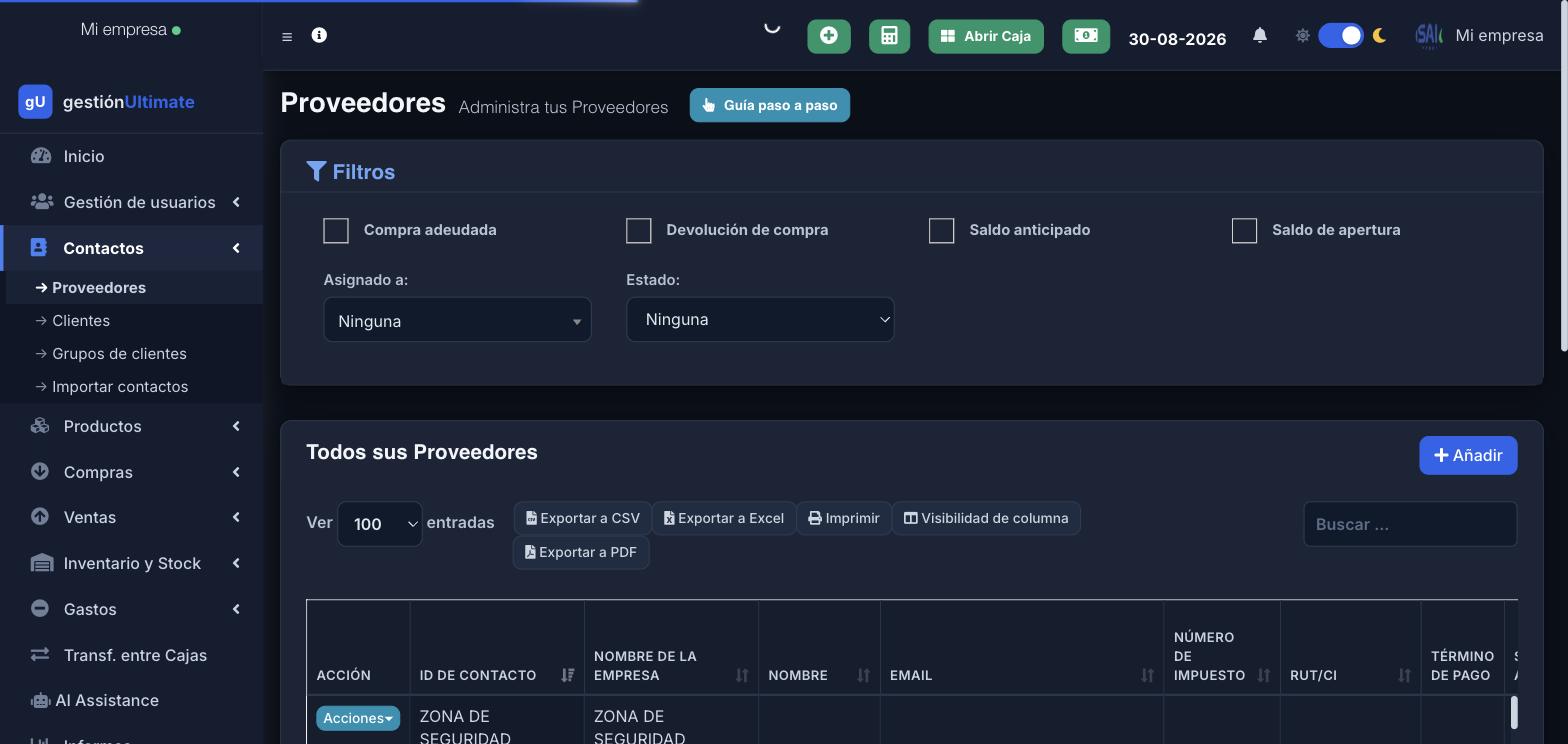Expand the Inventario y Stock chevron

pos(236,563)
